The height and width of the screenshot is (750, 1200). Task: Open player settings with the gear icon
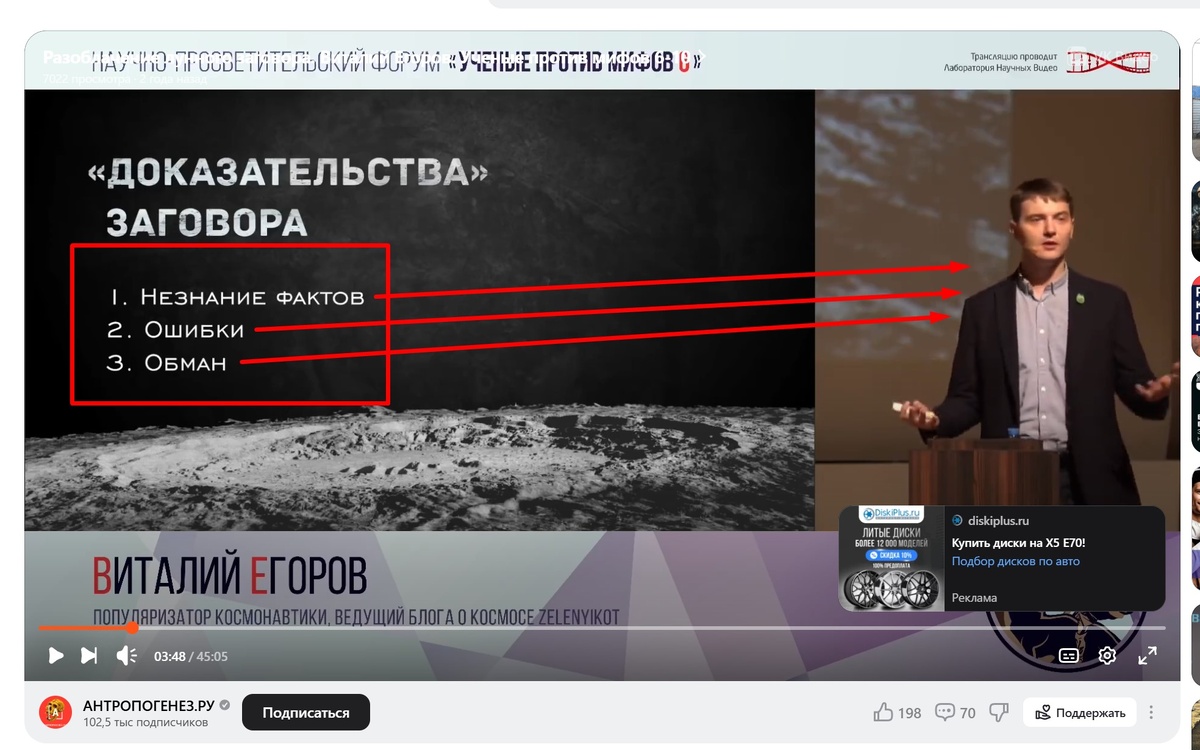(1106, 655)
